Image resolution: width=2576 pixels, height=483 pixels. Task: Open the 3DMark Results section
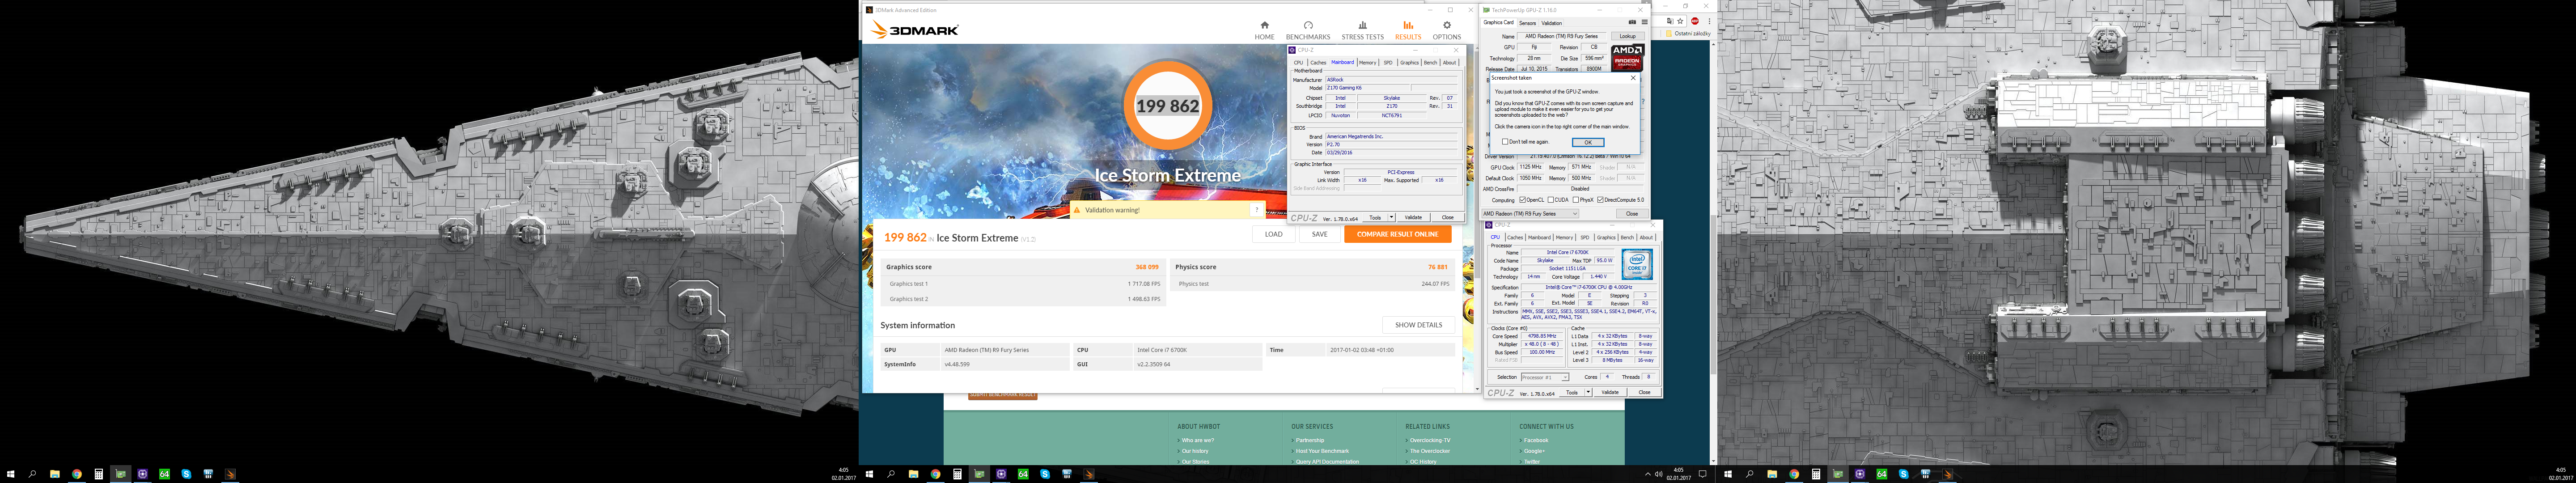1408,30
